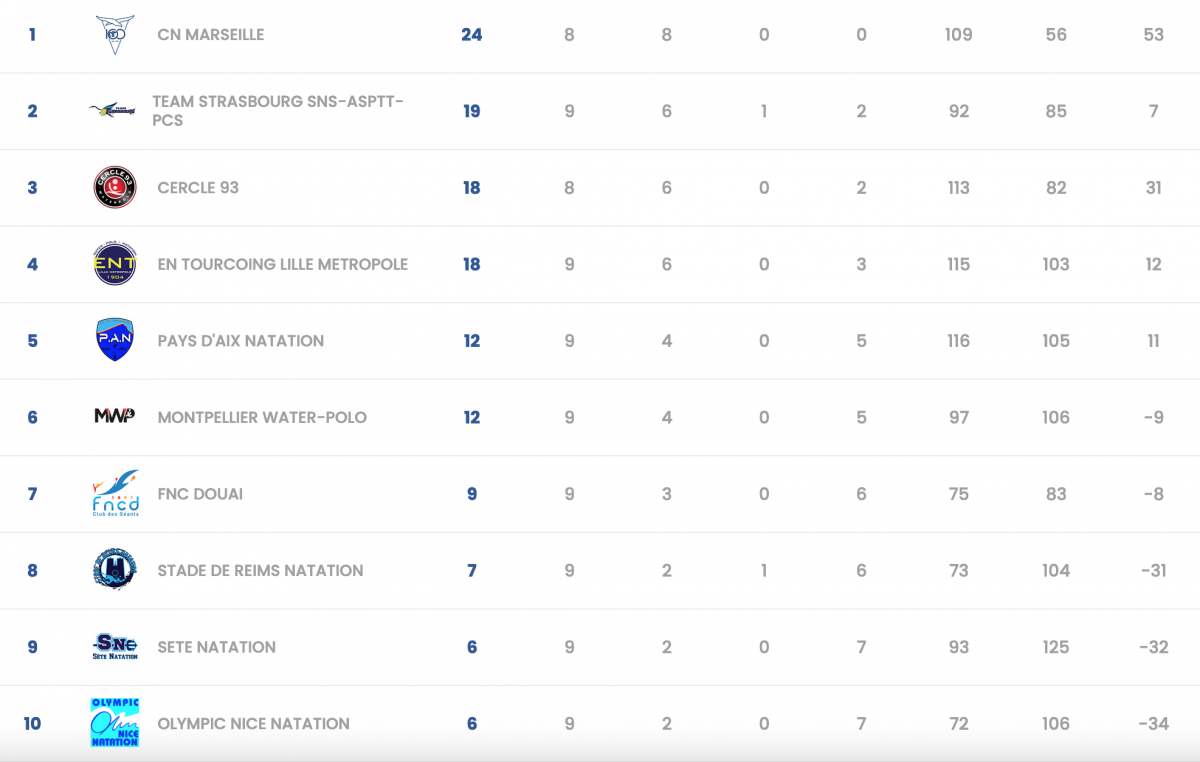
Task: Click the EN Tourcoing ENT logo
Action: pos(115,264)
